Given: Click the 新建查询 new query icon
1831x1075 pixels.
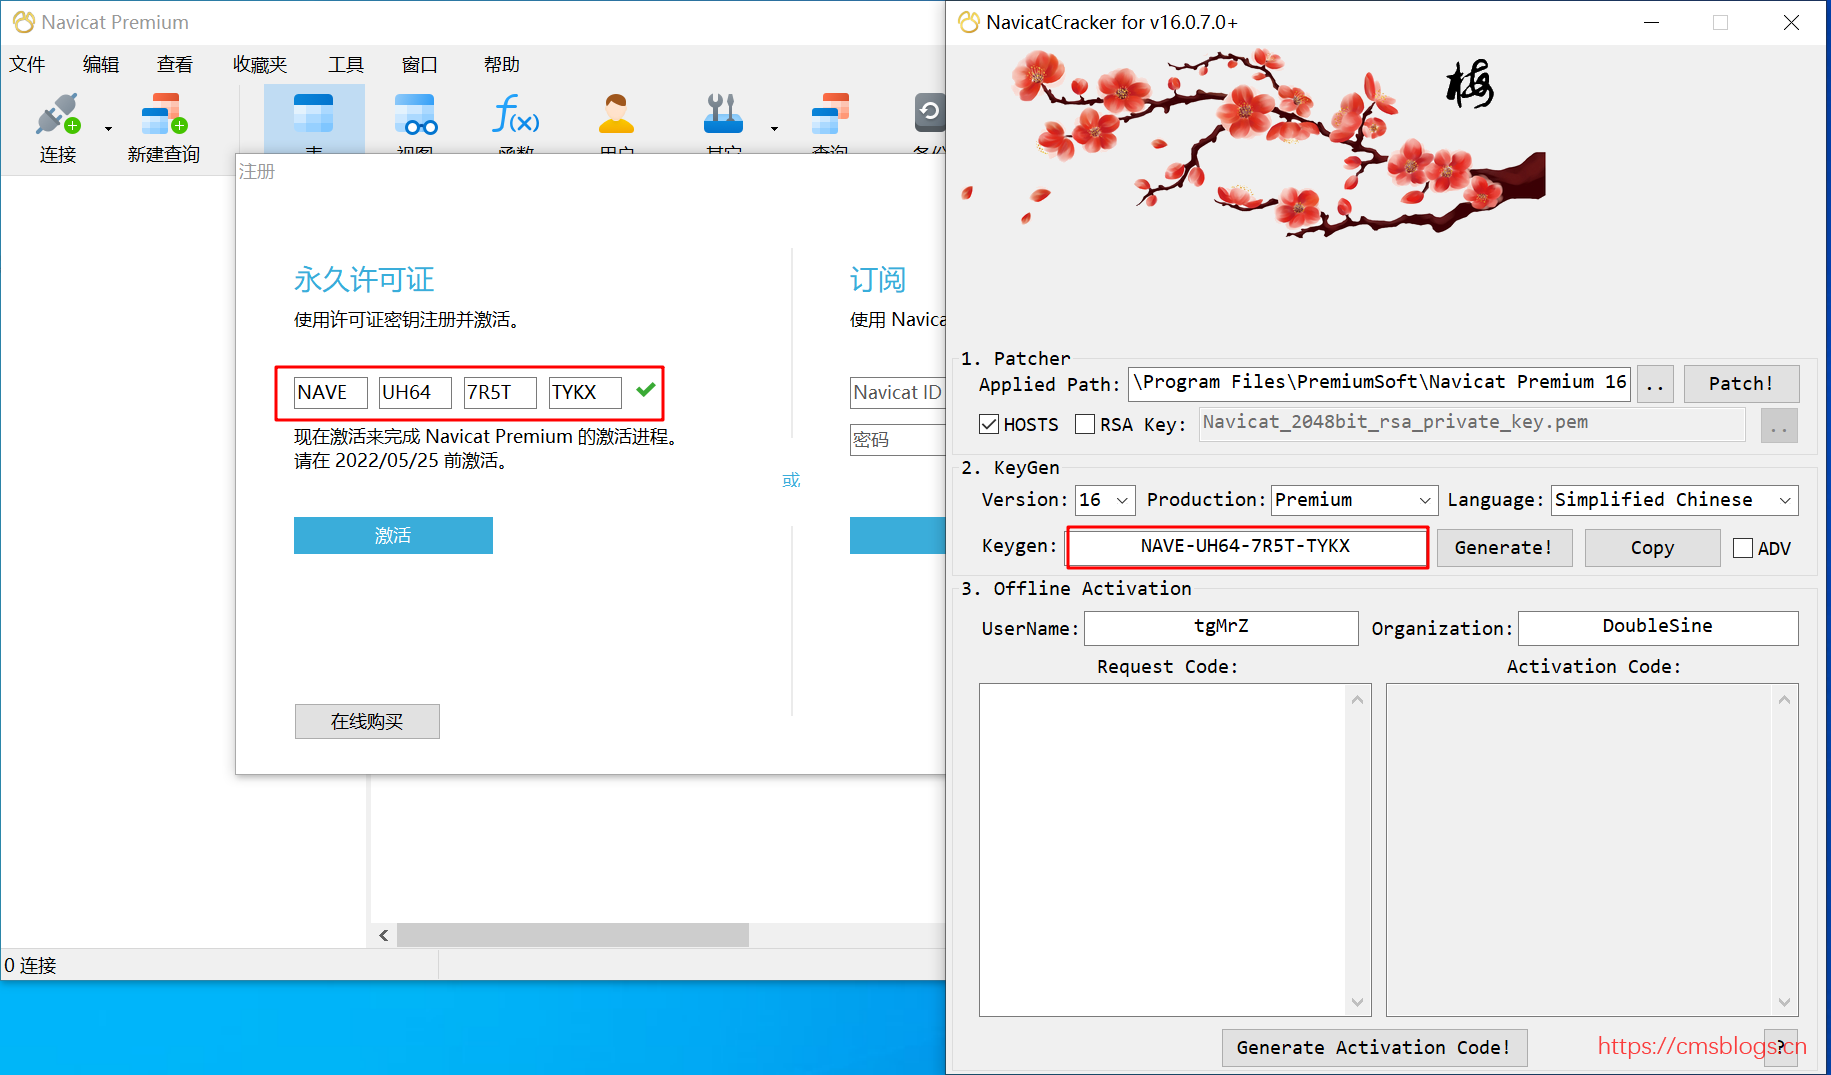Looking at the screenshot, I should click(164, 114).
